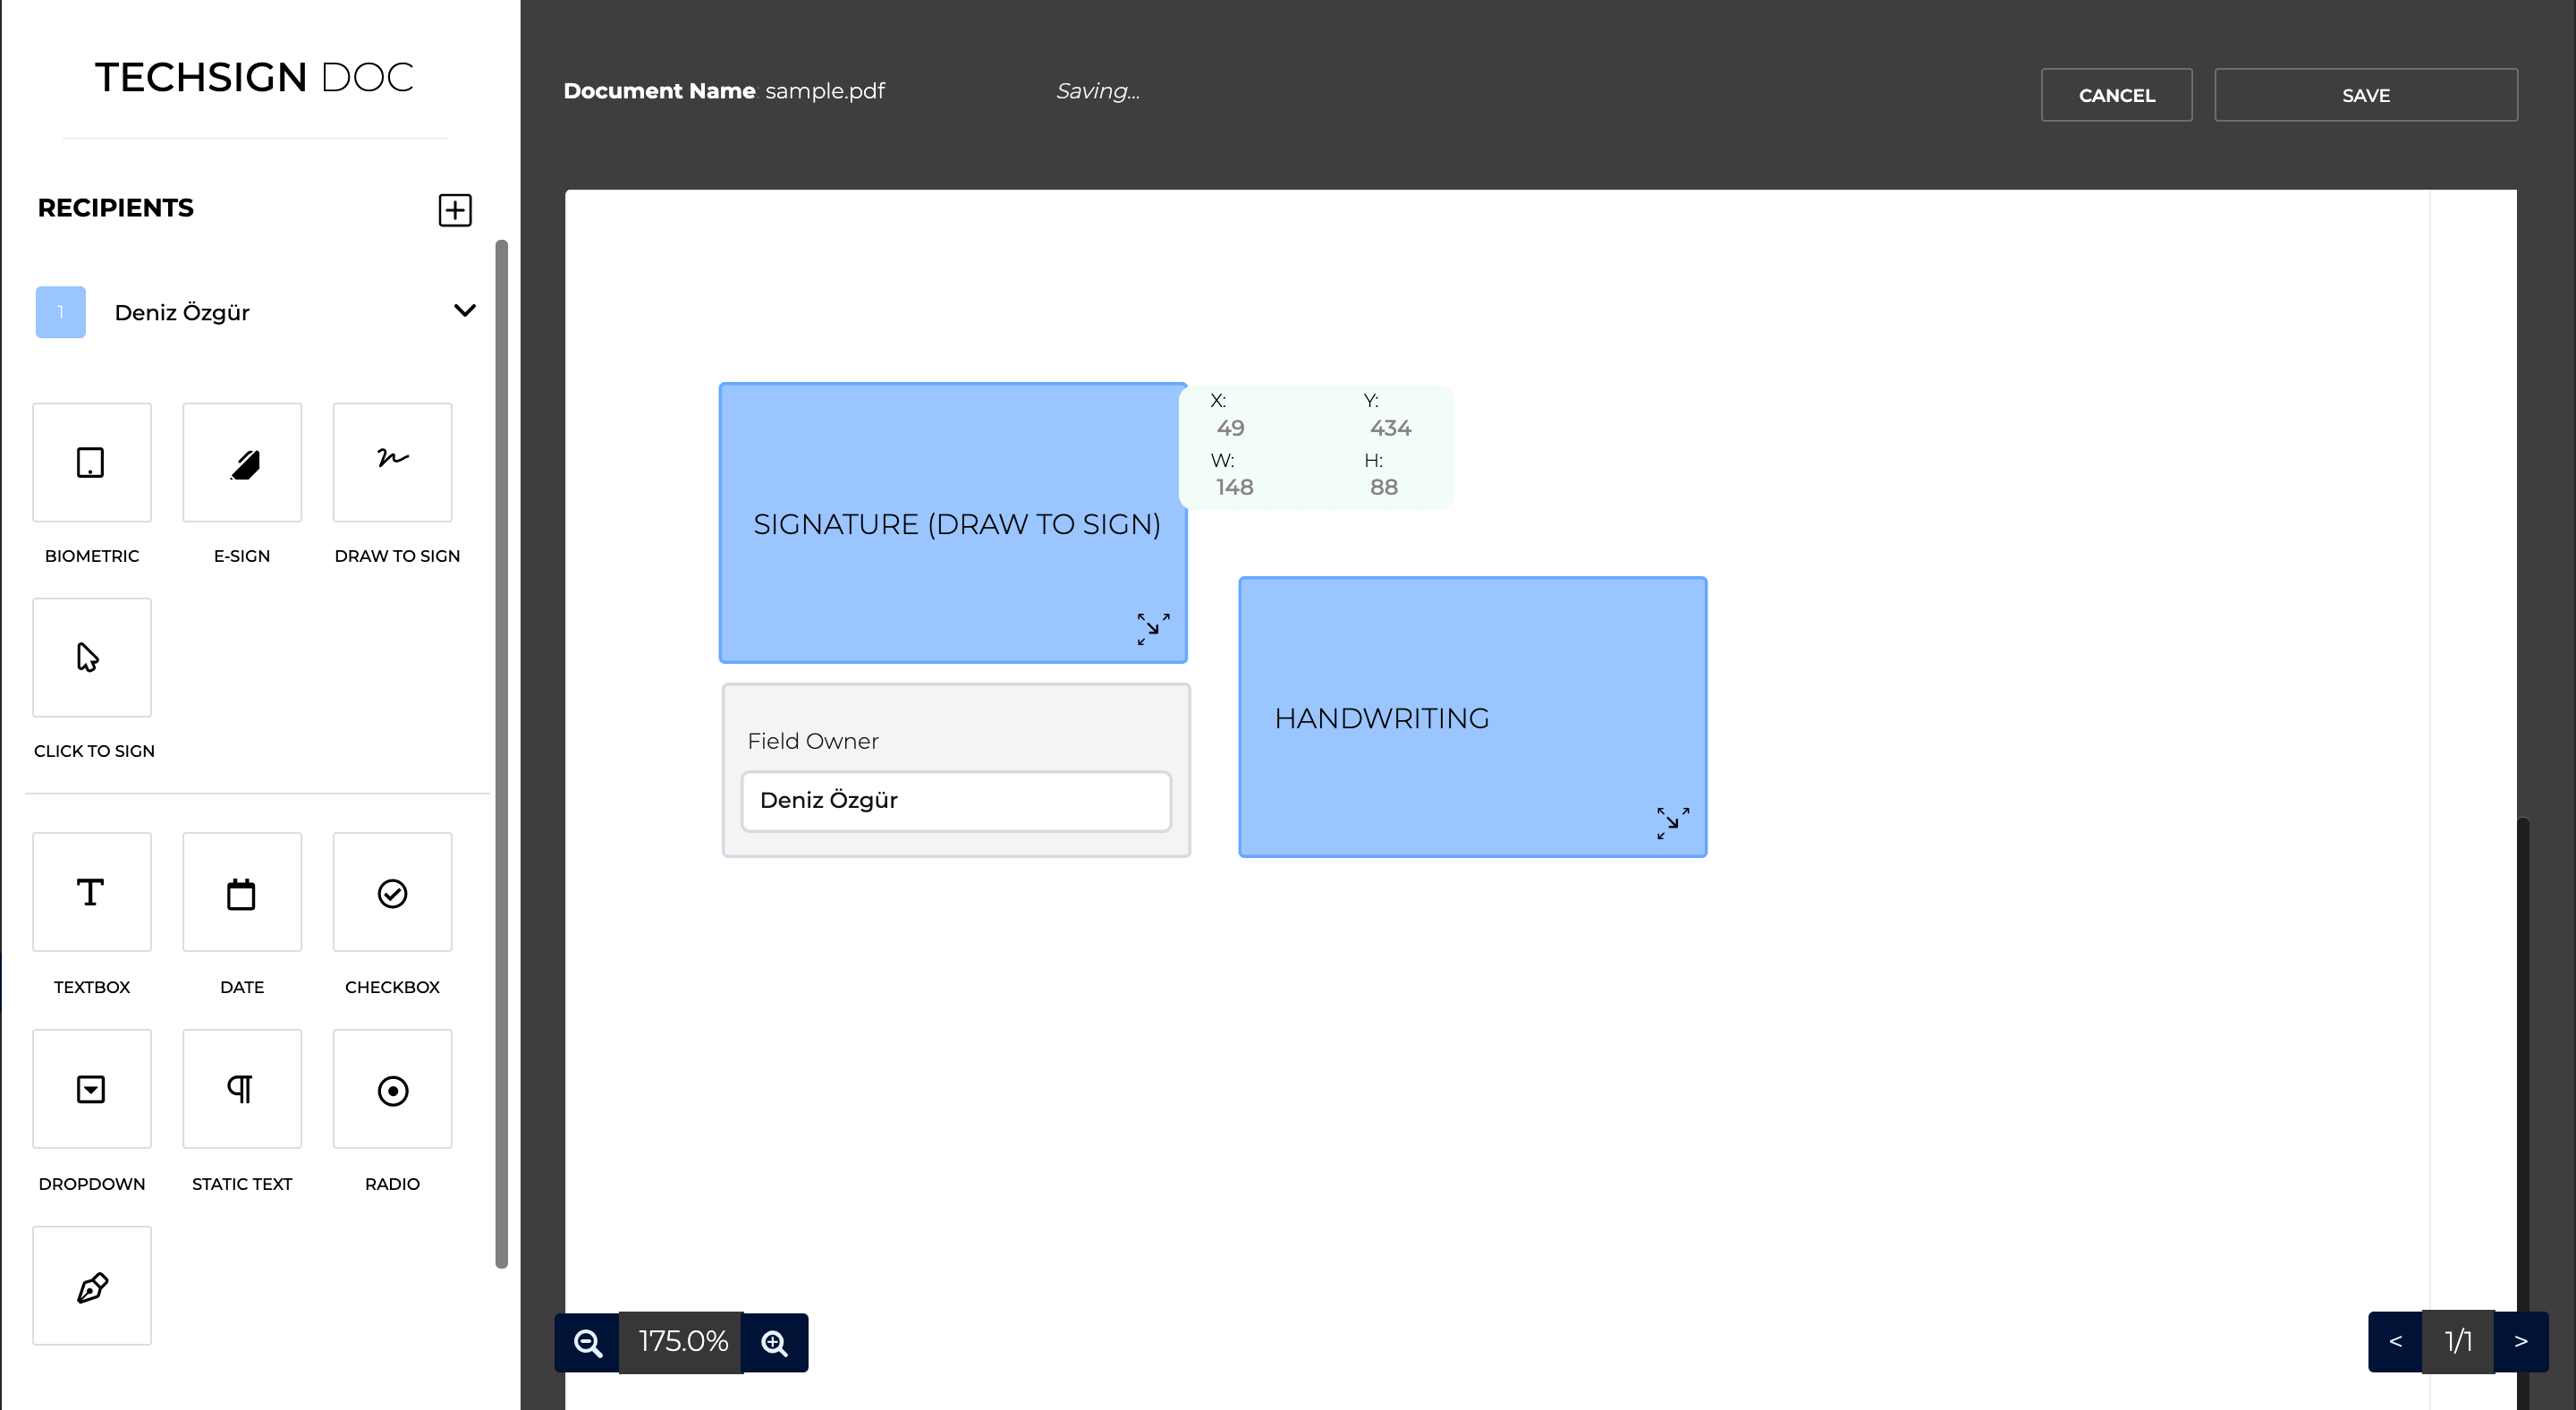Screen dimensions: 2576x1410
Task: Select the Radio field tool
Action: pyautogui.click(x=392, y=1089)
